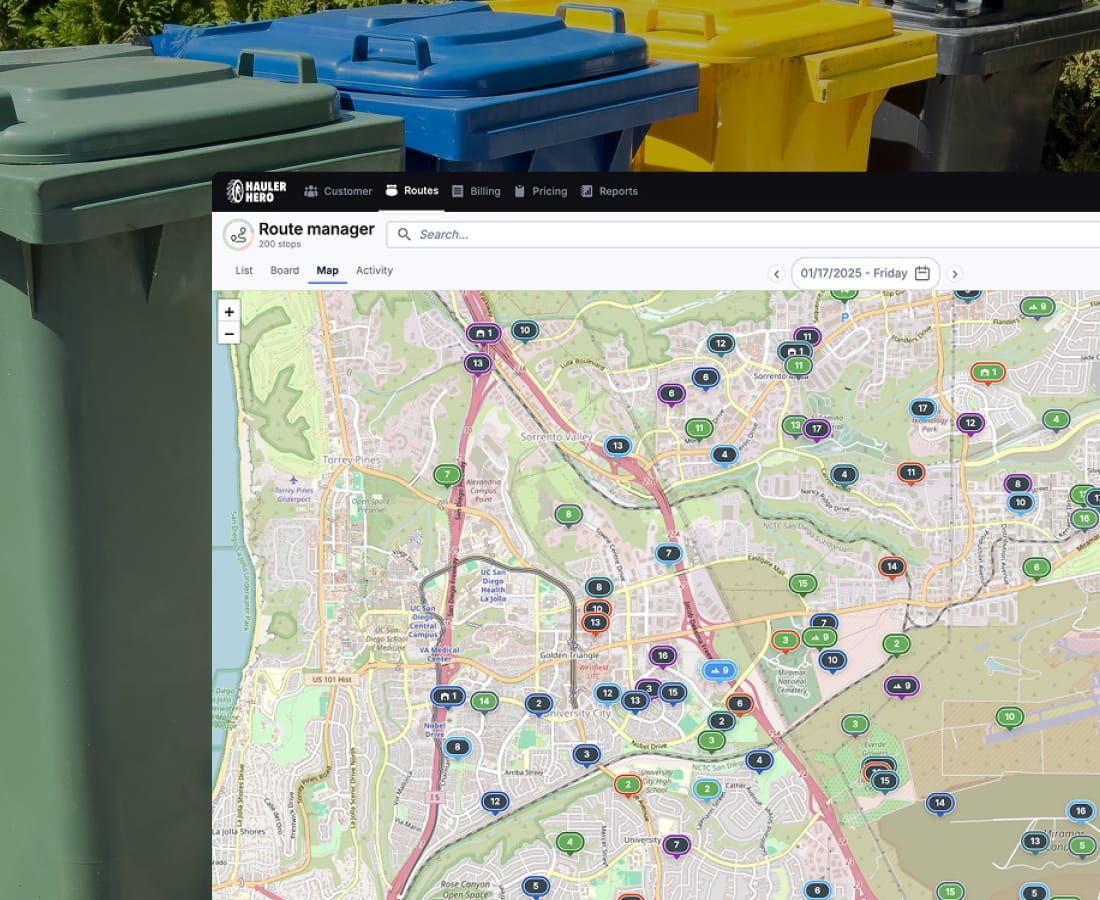Image resolution: width=1100 pixels, height=900 pixels.
Task: Open the Reports section
Action: click(610, 191)
